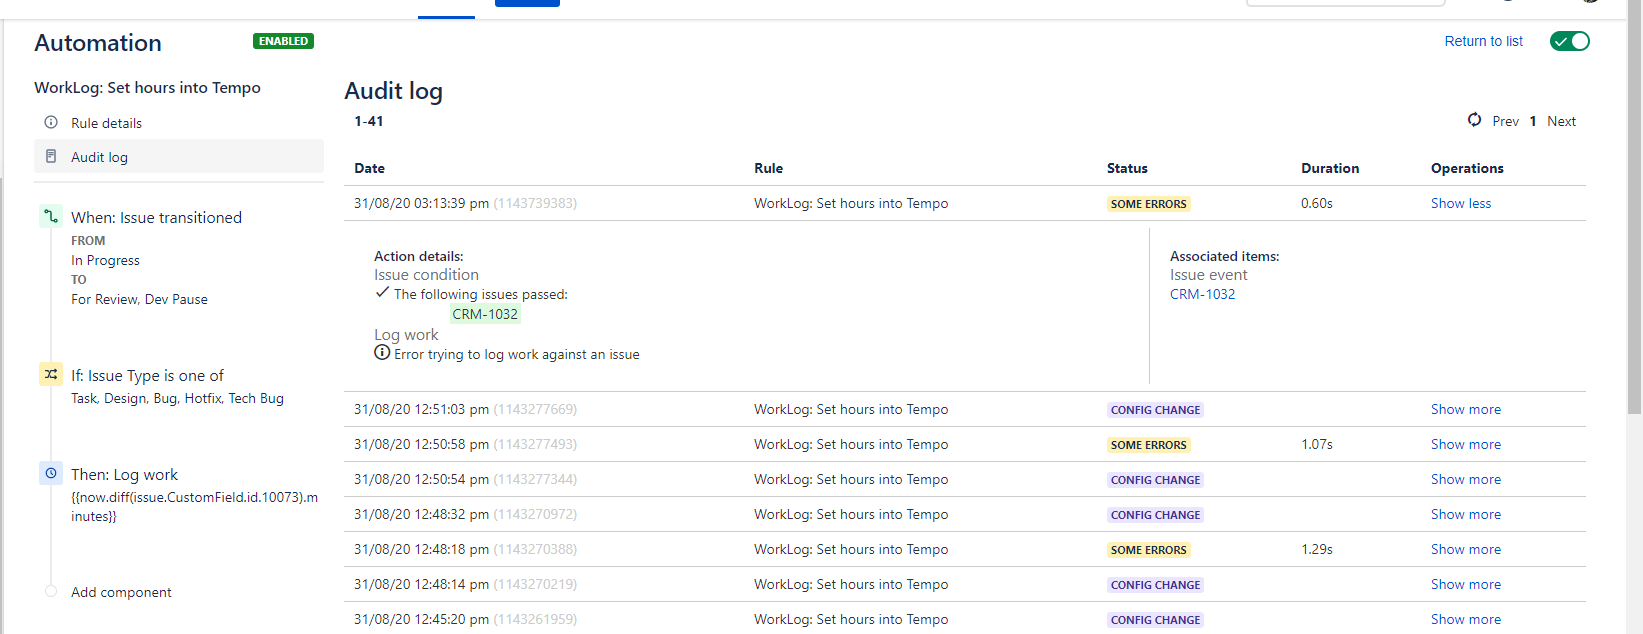The image size is (1643, 634).
Task: Click the SOME ERRORS badge at 12:50:58 pm
Action: pos(1148,445)
